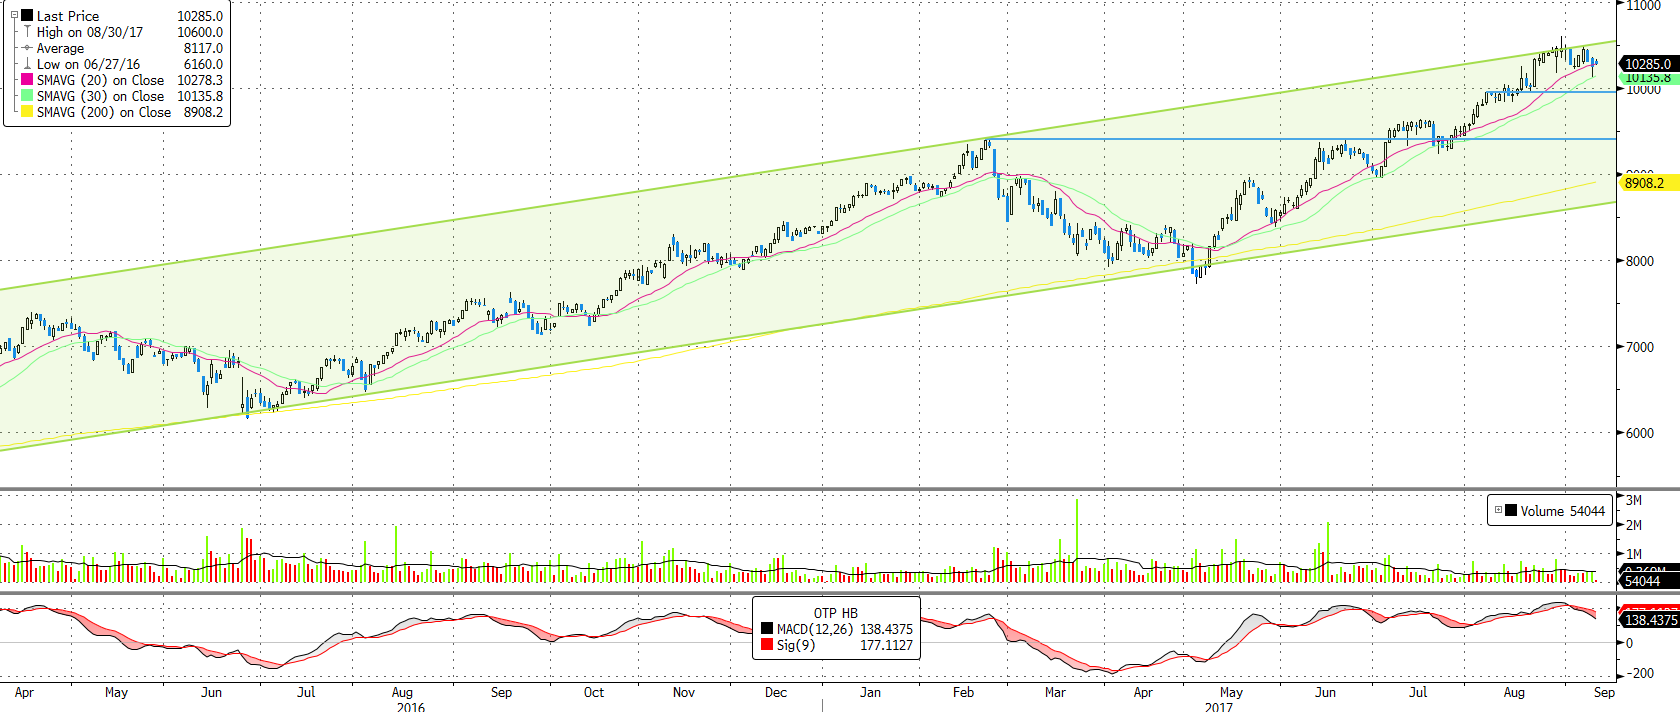
Task: Click the 10285.0 price tag on axis
Action: [x=1648, y=64]
